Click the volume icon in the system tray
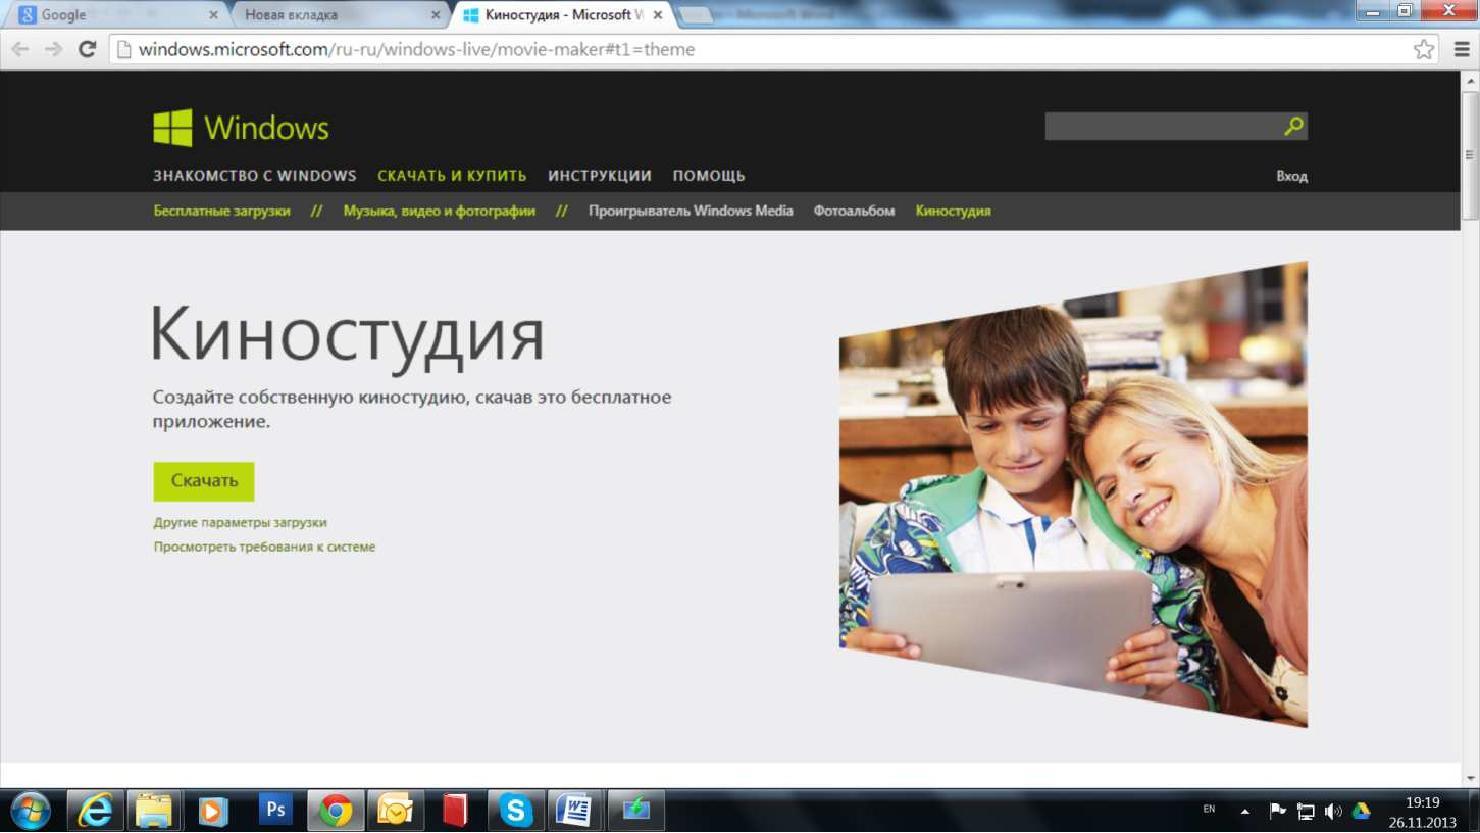 (1334, 810)
